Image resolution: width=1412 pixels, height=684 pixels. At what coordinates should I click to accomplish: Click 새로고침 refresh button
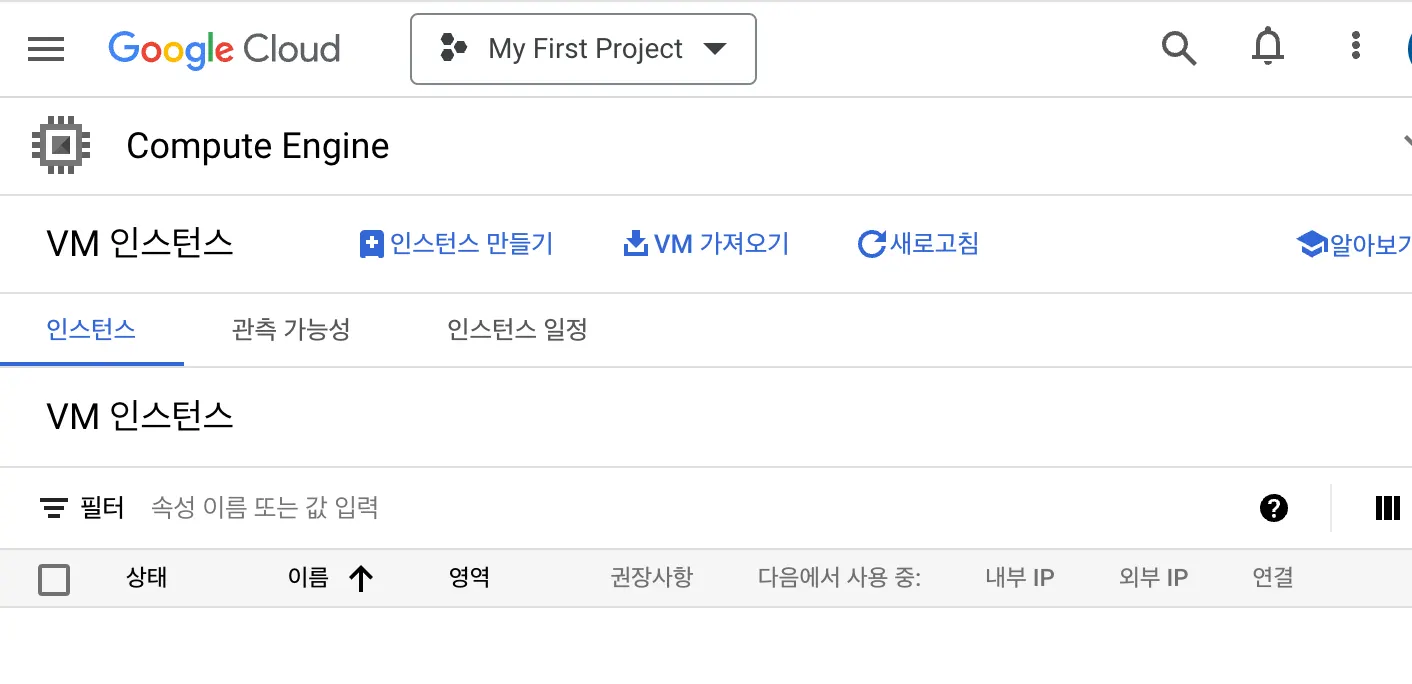coord(918,243)
